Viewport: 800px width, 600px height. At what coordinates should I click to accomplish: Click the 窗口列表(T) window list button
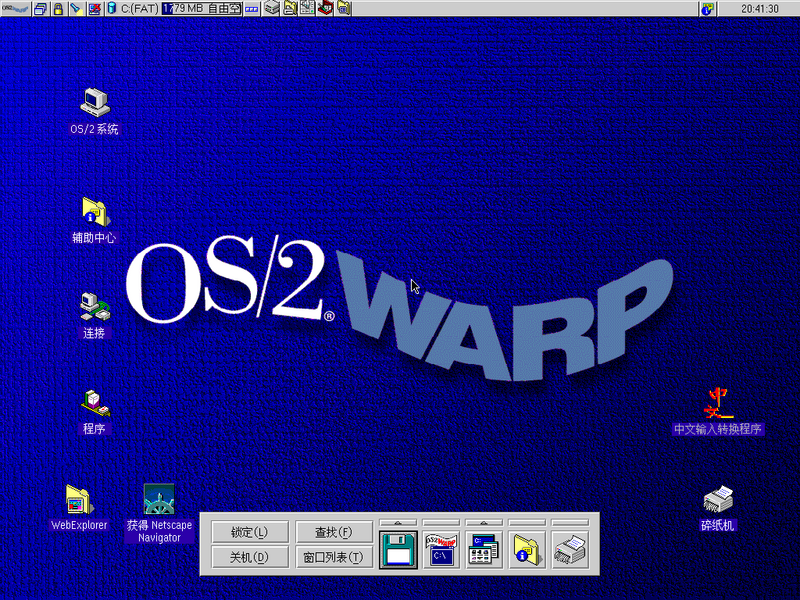coord(333,557)
